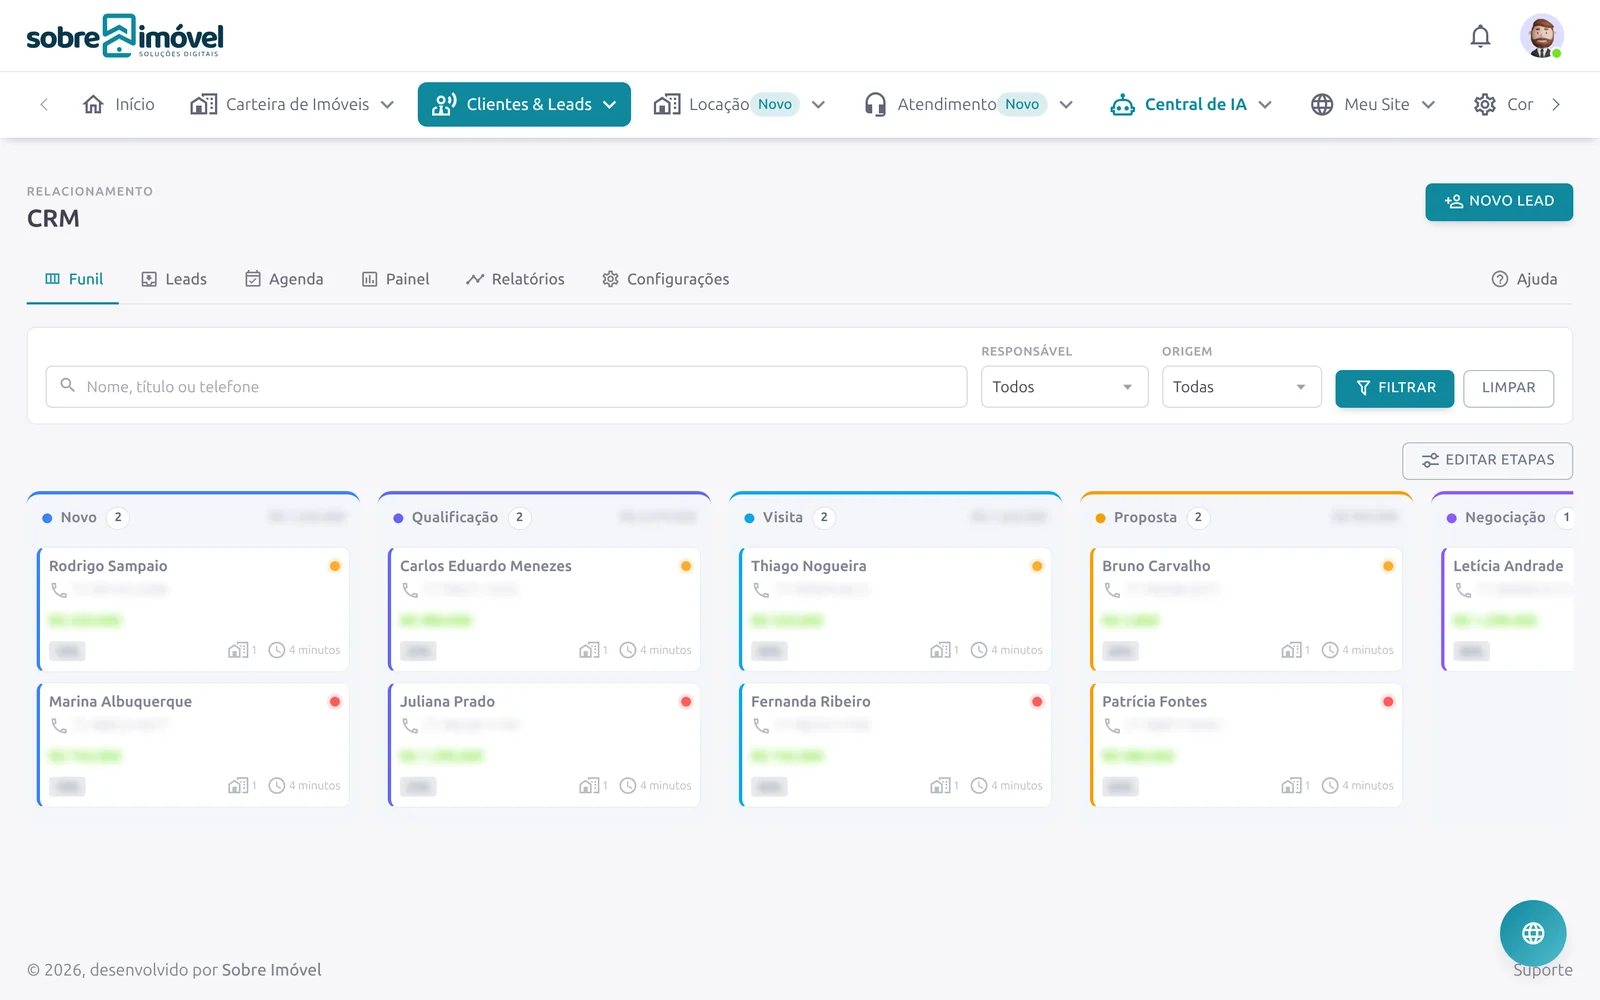Click the clock icon on Marina Albuquerque card
1600x1000 pixels.
[x=277, y=786]
